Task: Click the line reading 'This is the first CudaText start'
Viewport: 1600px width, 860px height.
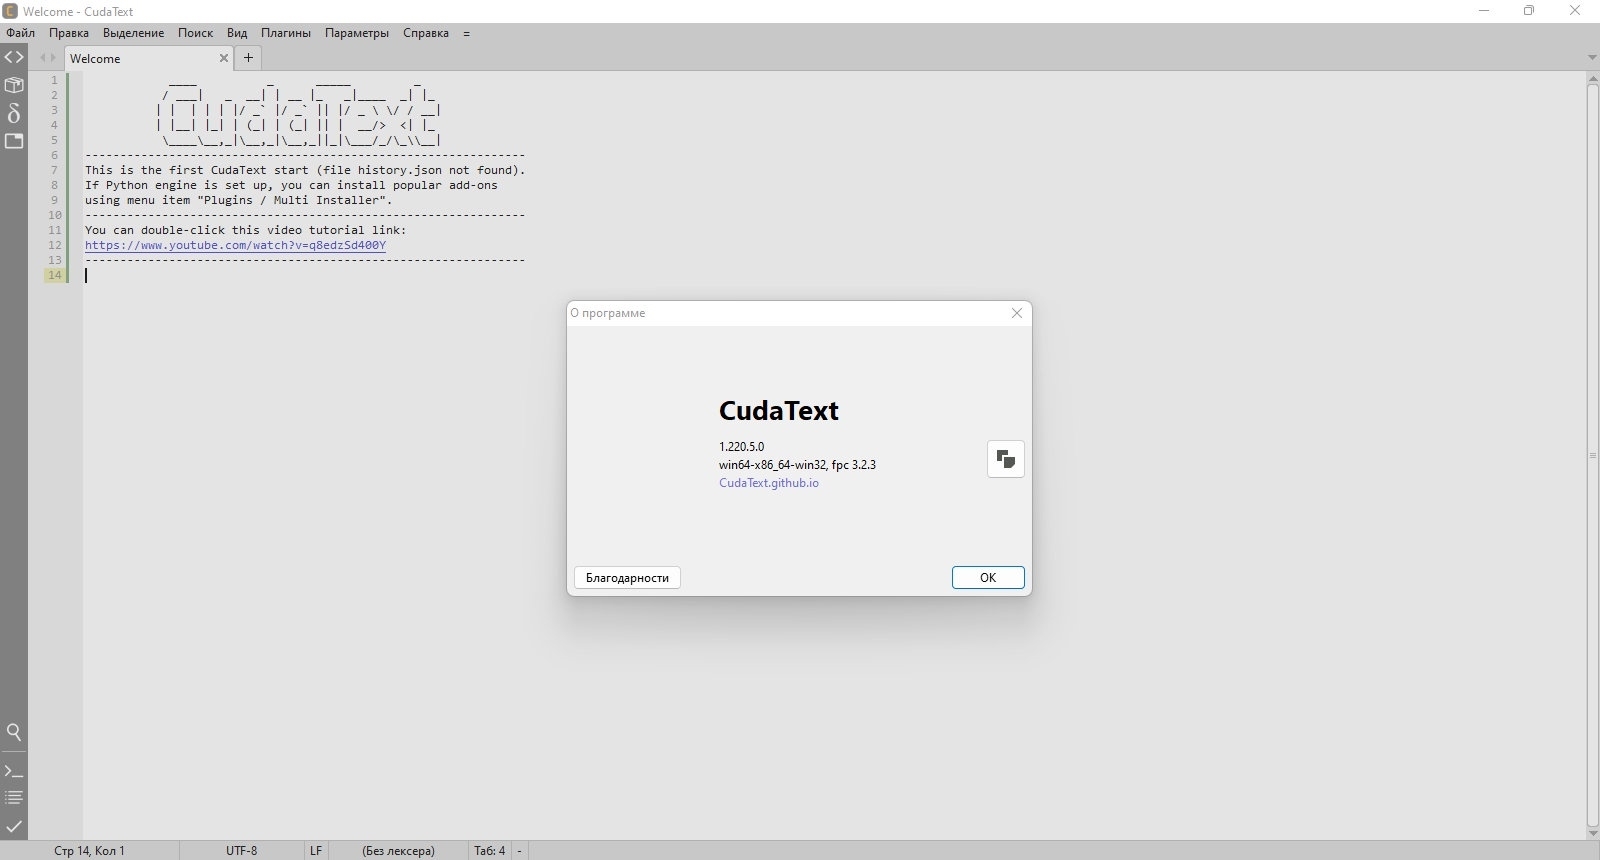Action: click(x=305, y=170)
